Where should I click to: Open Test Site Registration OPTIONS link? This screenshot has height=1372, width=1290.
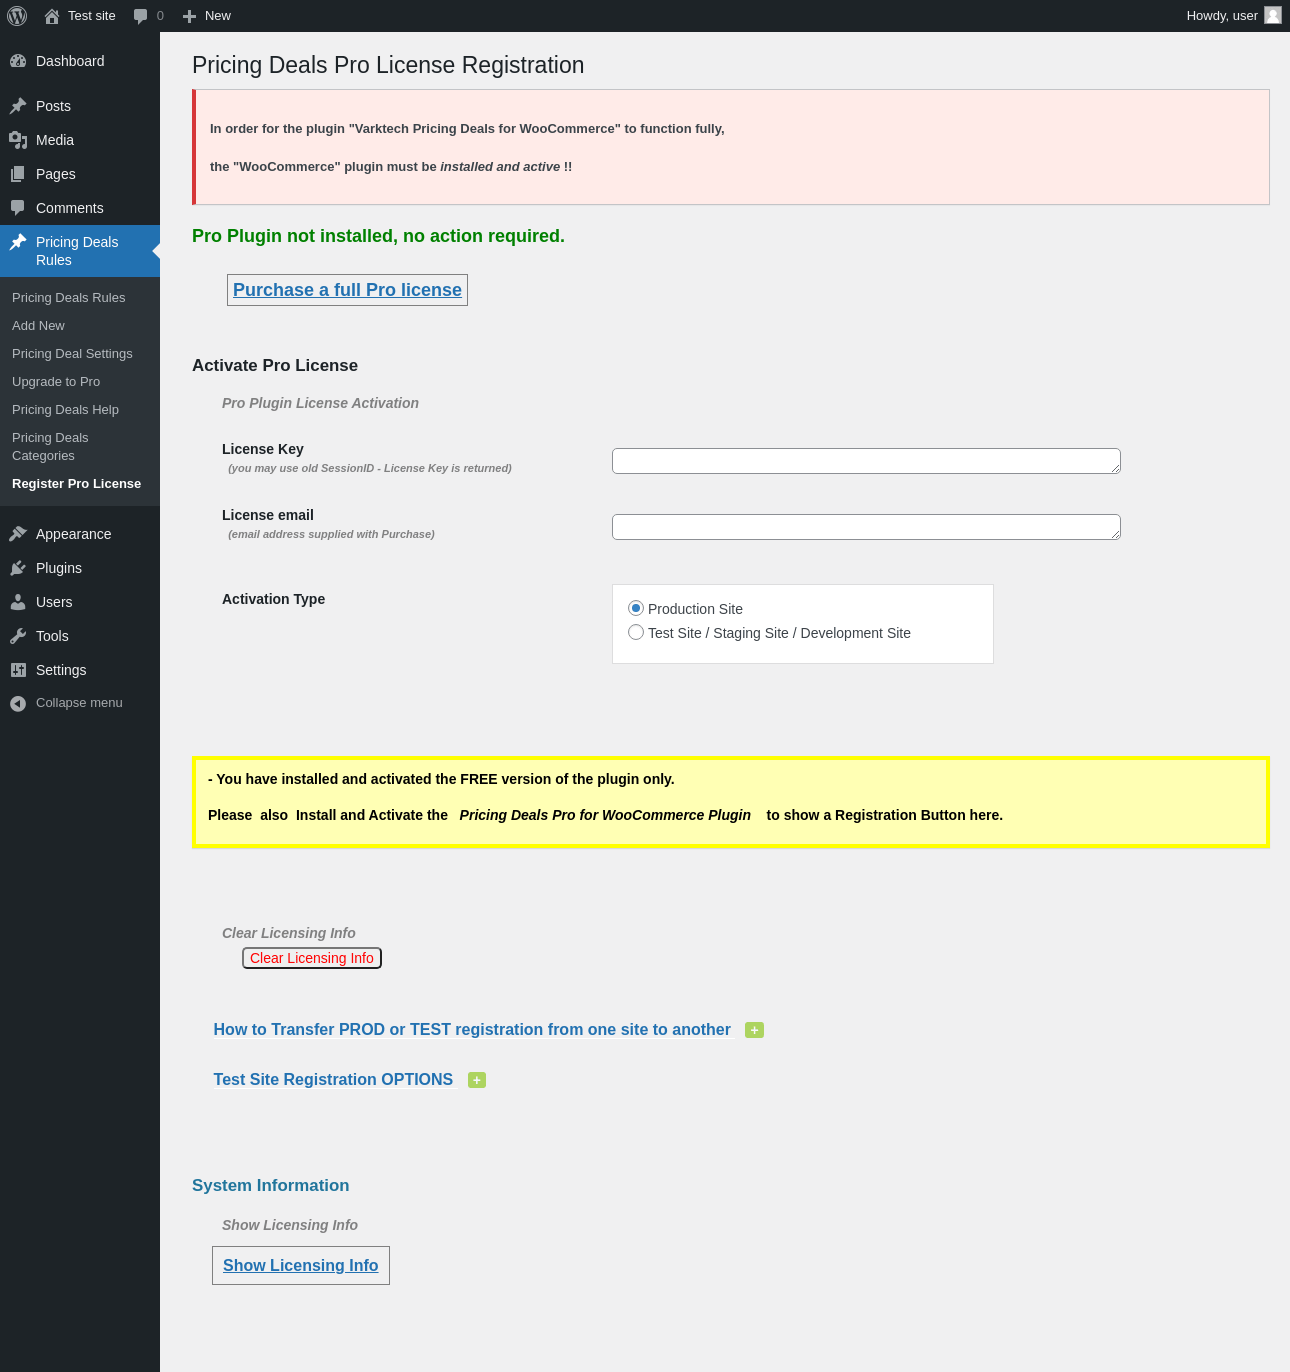point(333,1080)
